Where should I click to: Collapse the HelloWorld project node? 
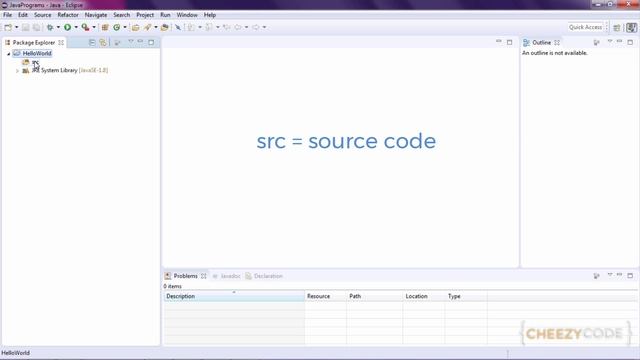pos(8,54)
